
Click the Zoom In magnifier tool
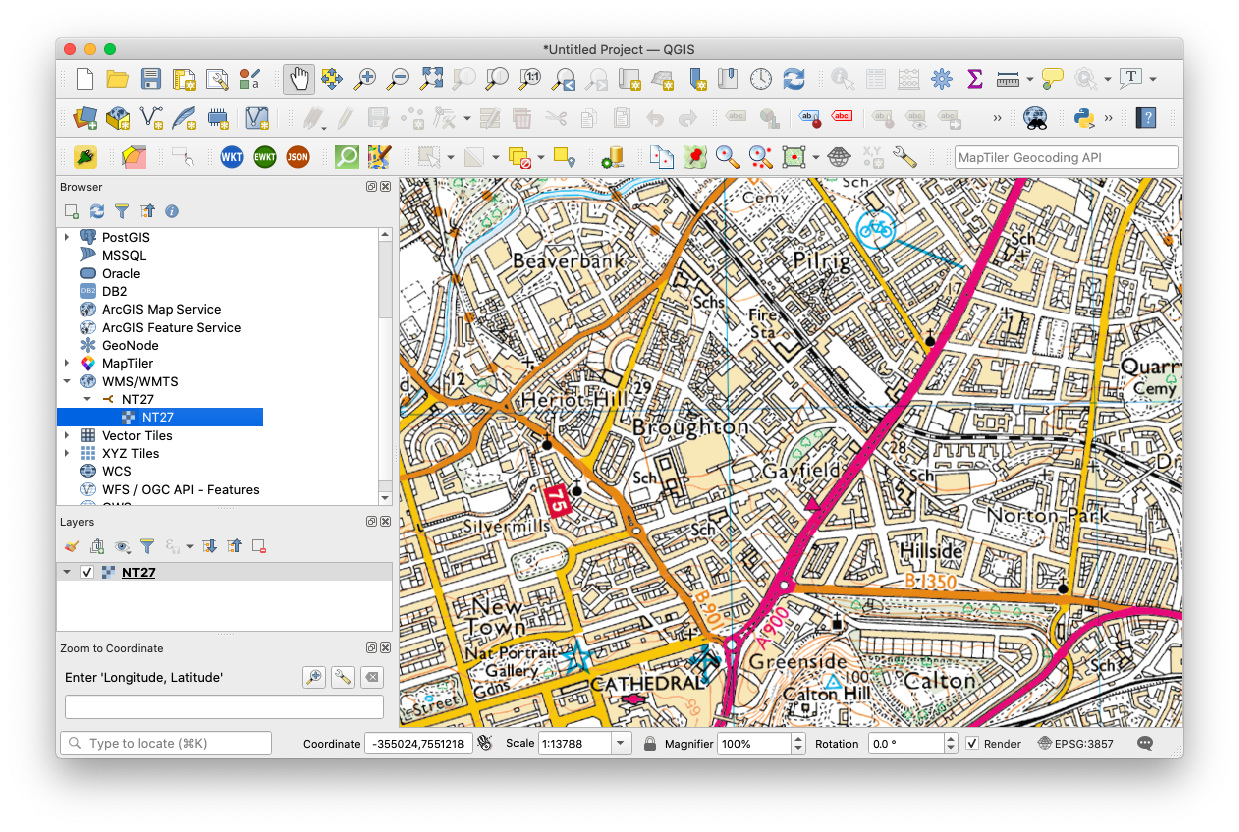coord(365,79)
